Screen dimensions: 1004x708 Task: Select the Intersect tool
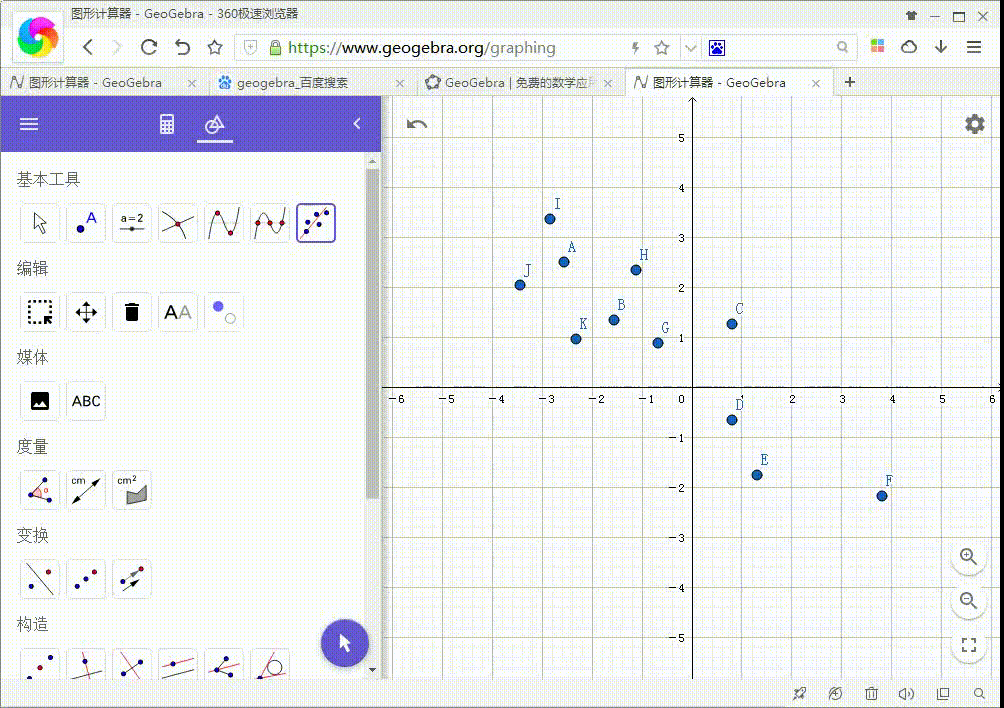[x=177, y=223]
